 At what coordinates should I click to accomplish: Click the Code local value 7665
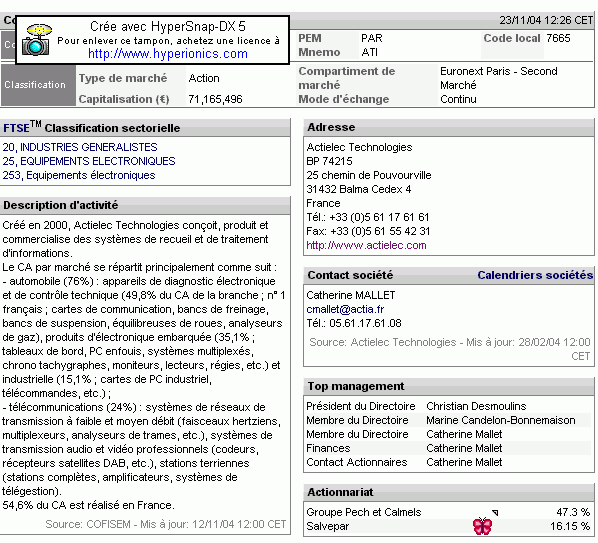[x=558, y=38]
